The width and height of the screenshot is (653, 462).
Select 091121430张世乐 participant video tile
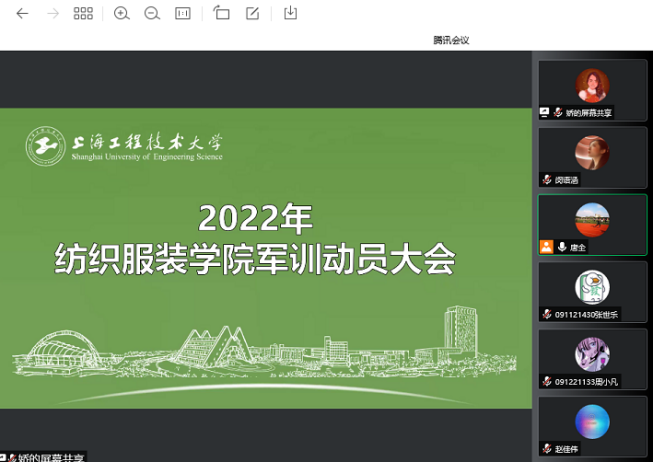click(592, 291)
